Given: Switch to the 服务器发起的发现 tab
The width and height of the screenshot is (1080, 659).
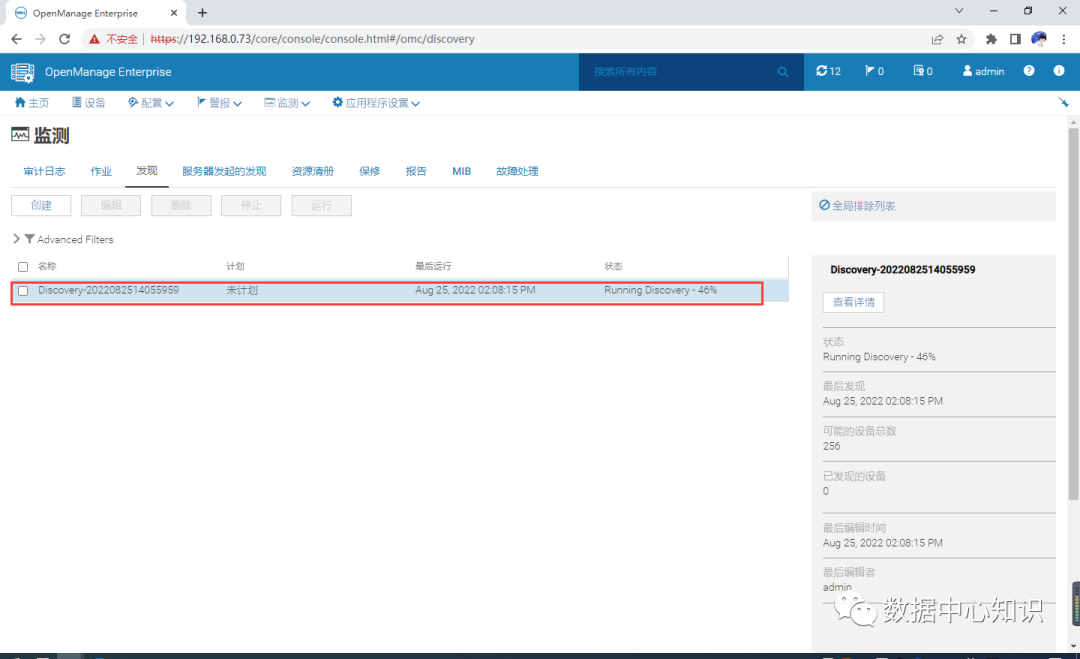Looking at the screenshot, I should click(224, 171).
